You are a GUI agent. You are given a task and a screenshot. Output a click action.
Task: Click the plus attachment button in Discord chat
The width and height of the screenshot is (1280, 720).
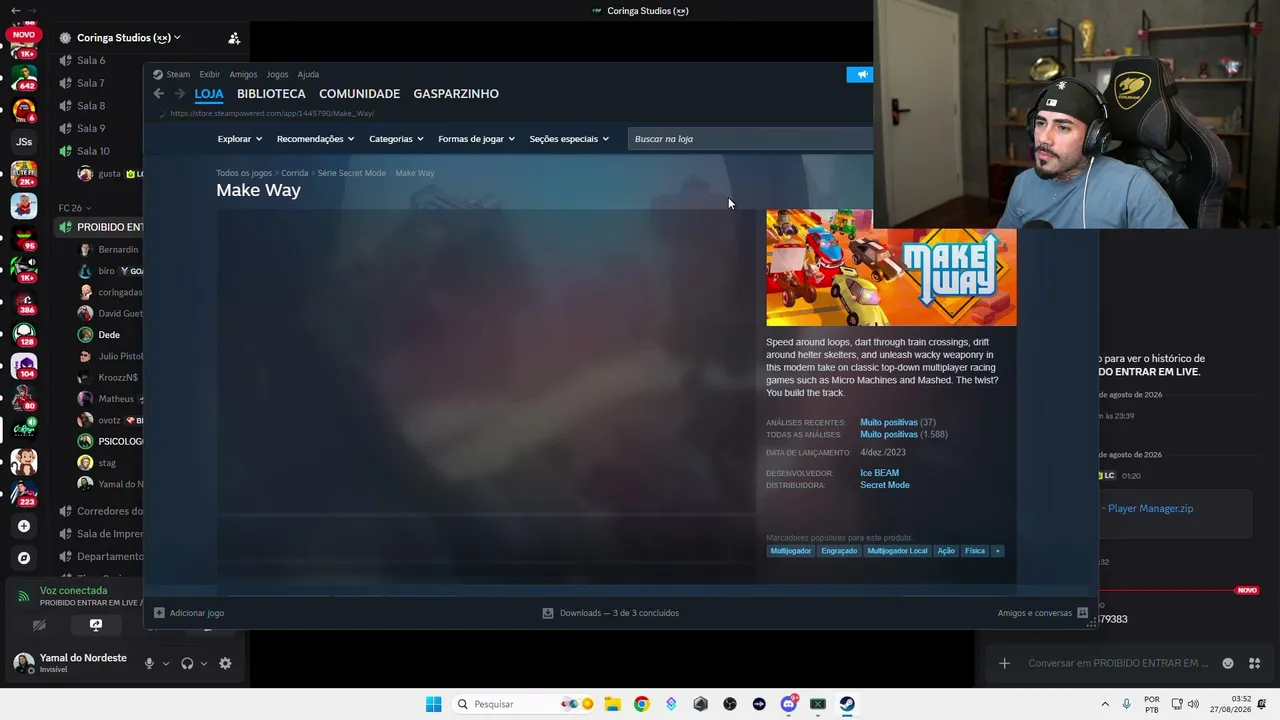(1004, 663)
